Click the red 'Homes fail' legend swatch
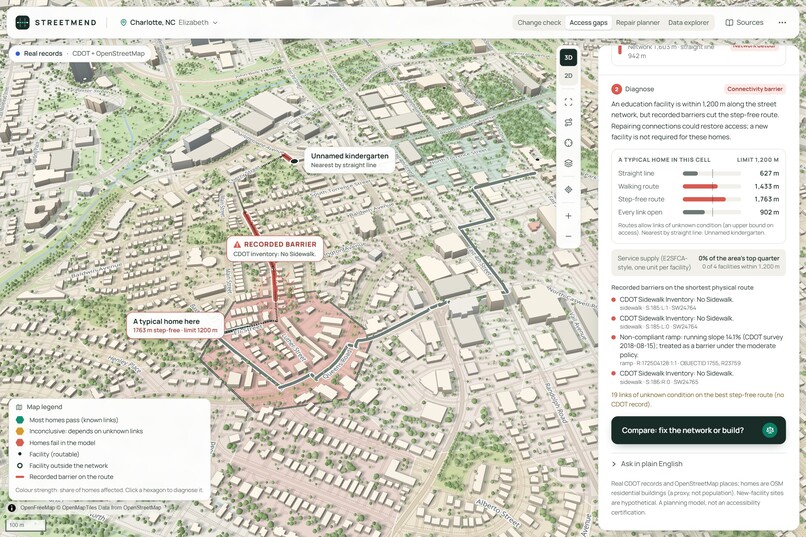This screenshot has width=806, height=537. click(x=20, y=442)
